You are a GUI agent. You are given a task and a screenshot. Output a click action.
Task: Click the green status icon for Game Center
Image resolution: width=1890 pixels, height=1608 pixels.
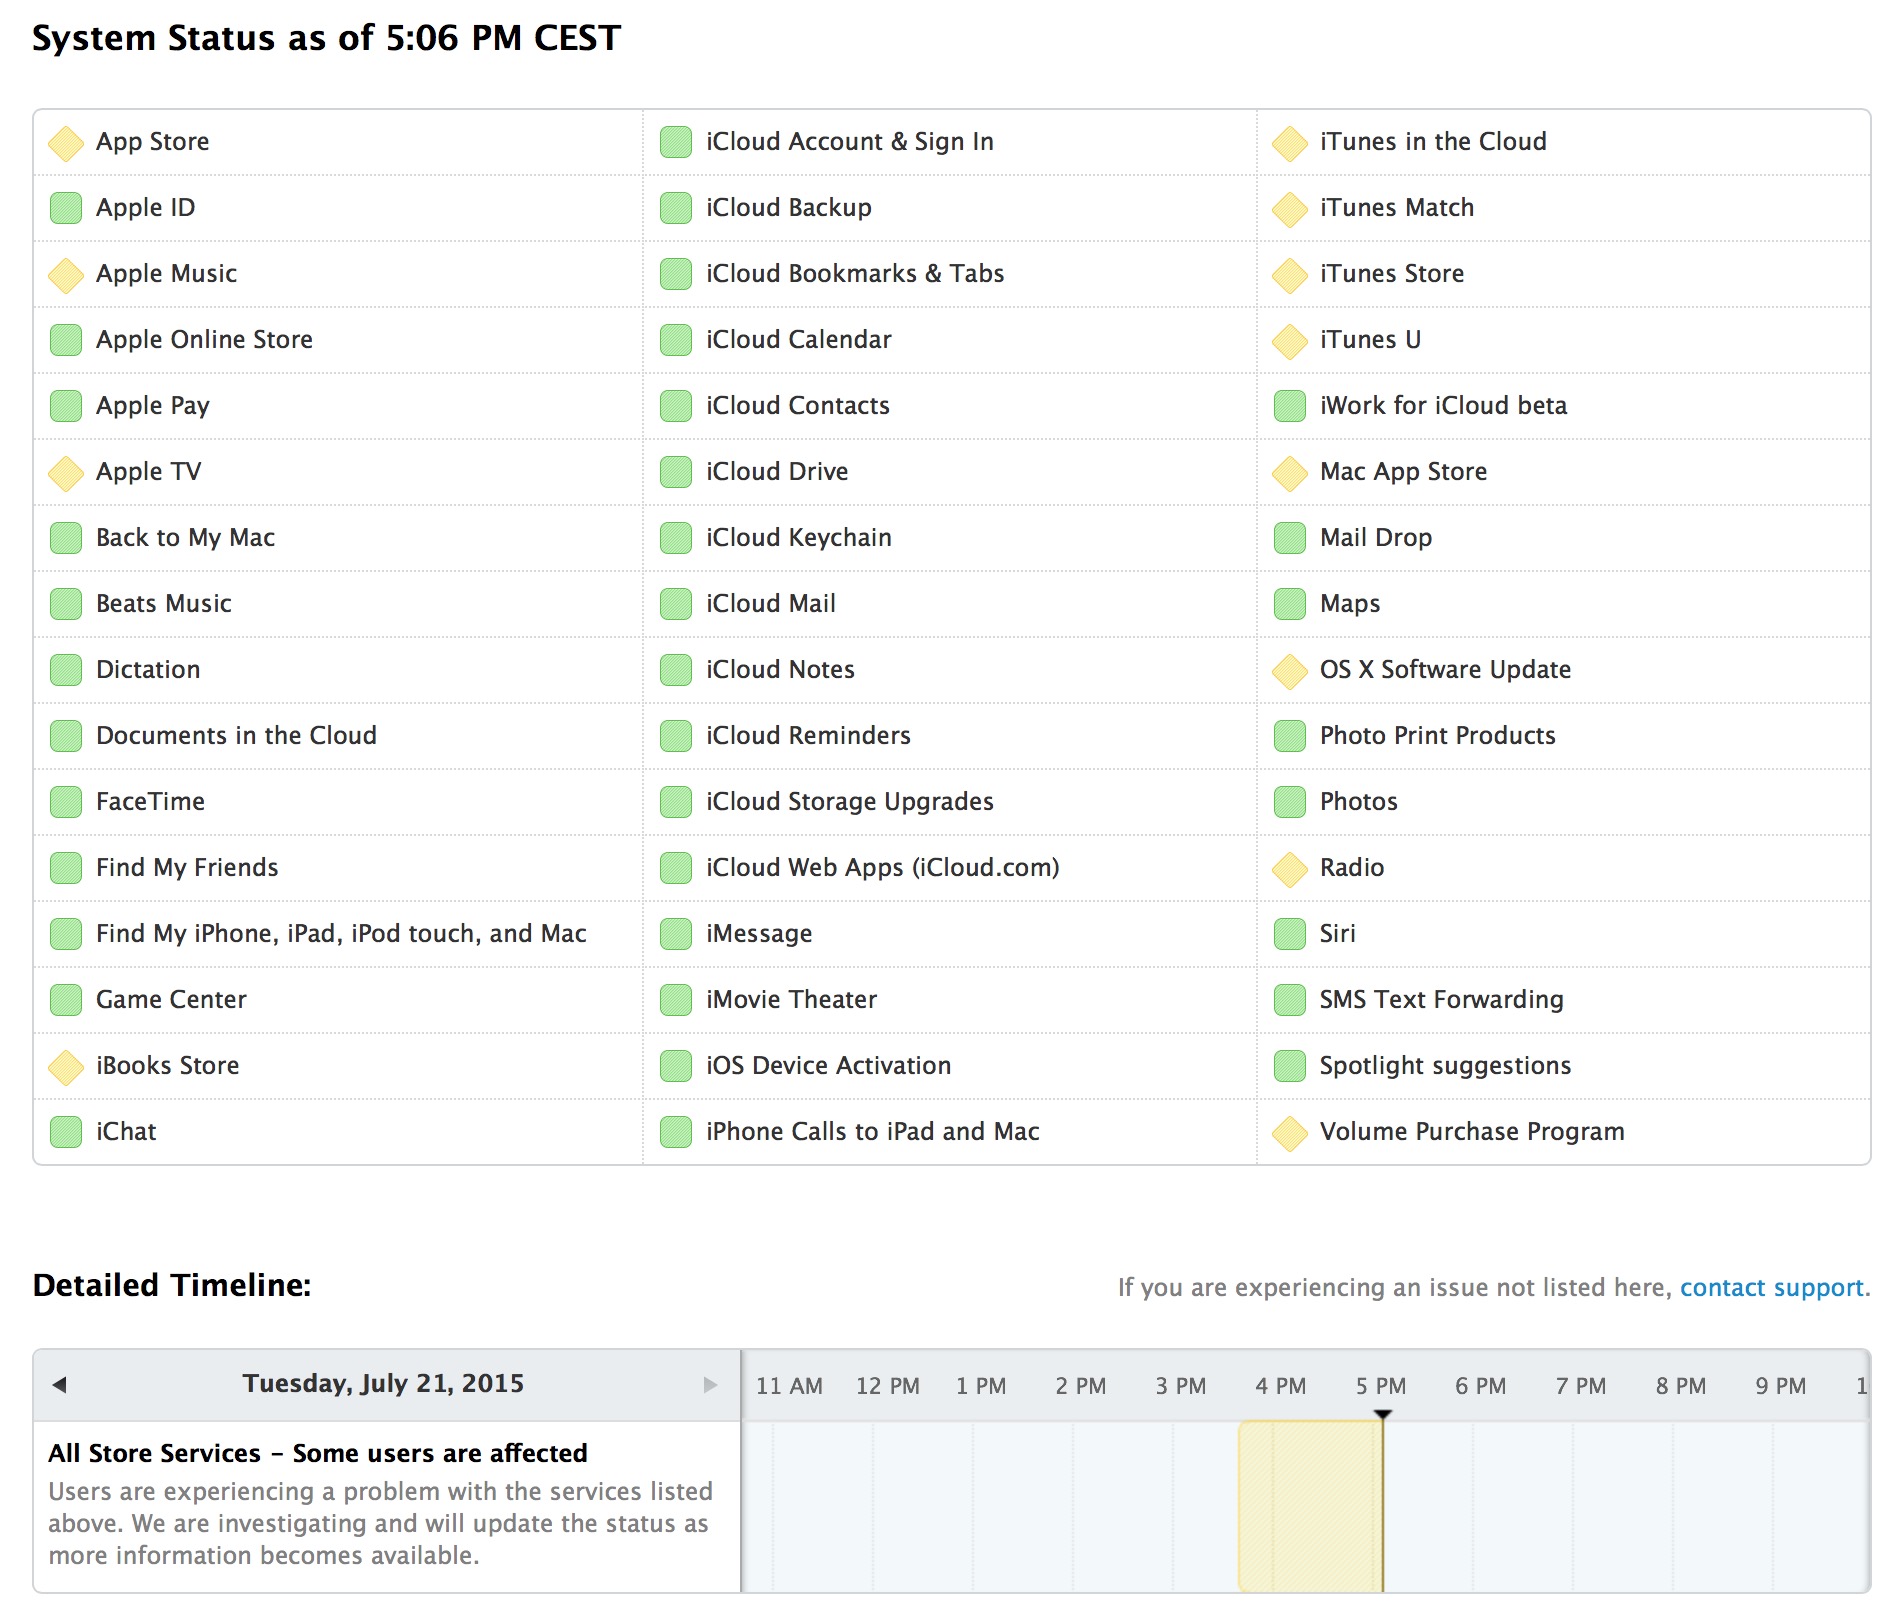coord(66,1000)
